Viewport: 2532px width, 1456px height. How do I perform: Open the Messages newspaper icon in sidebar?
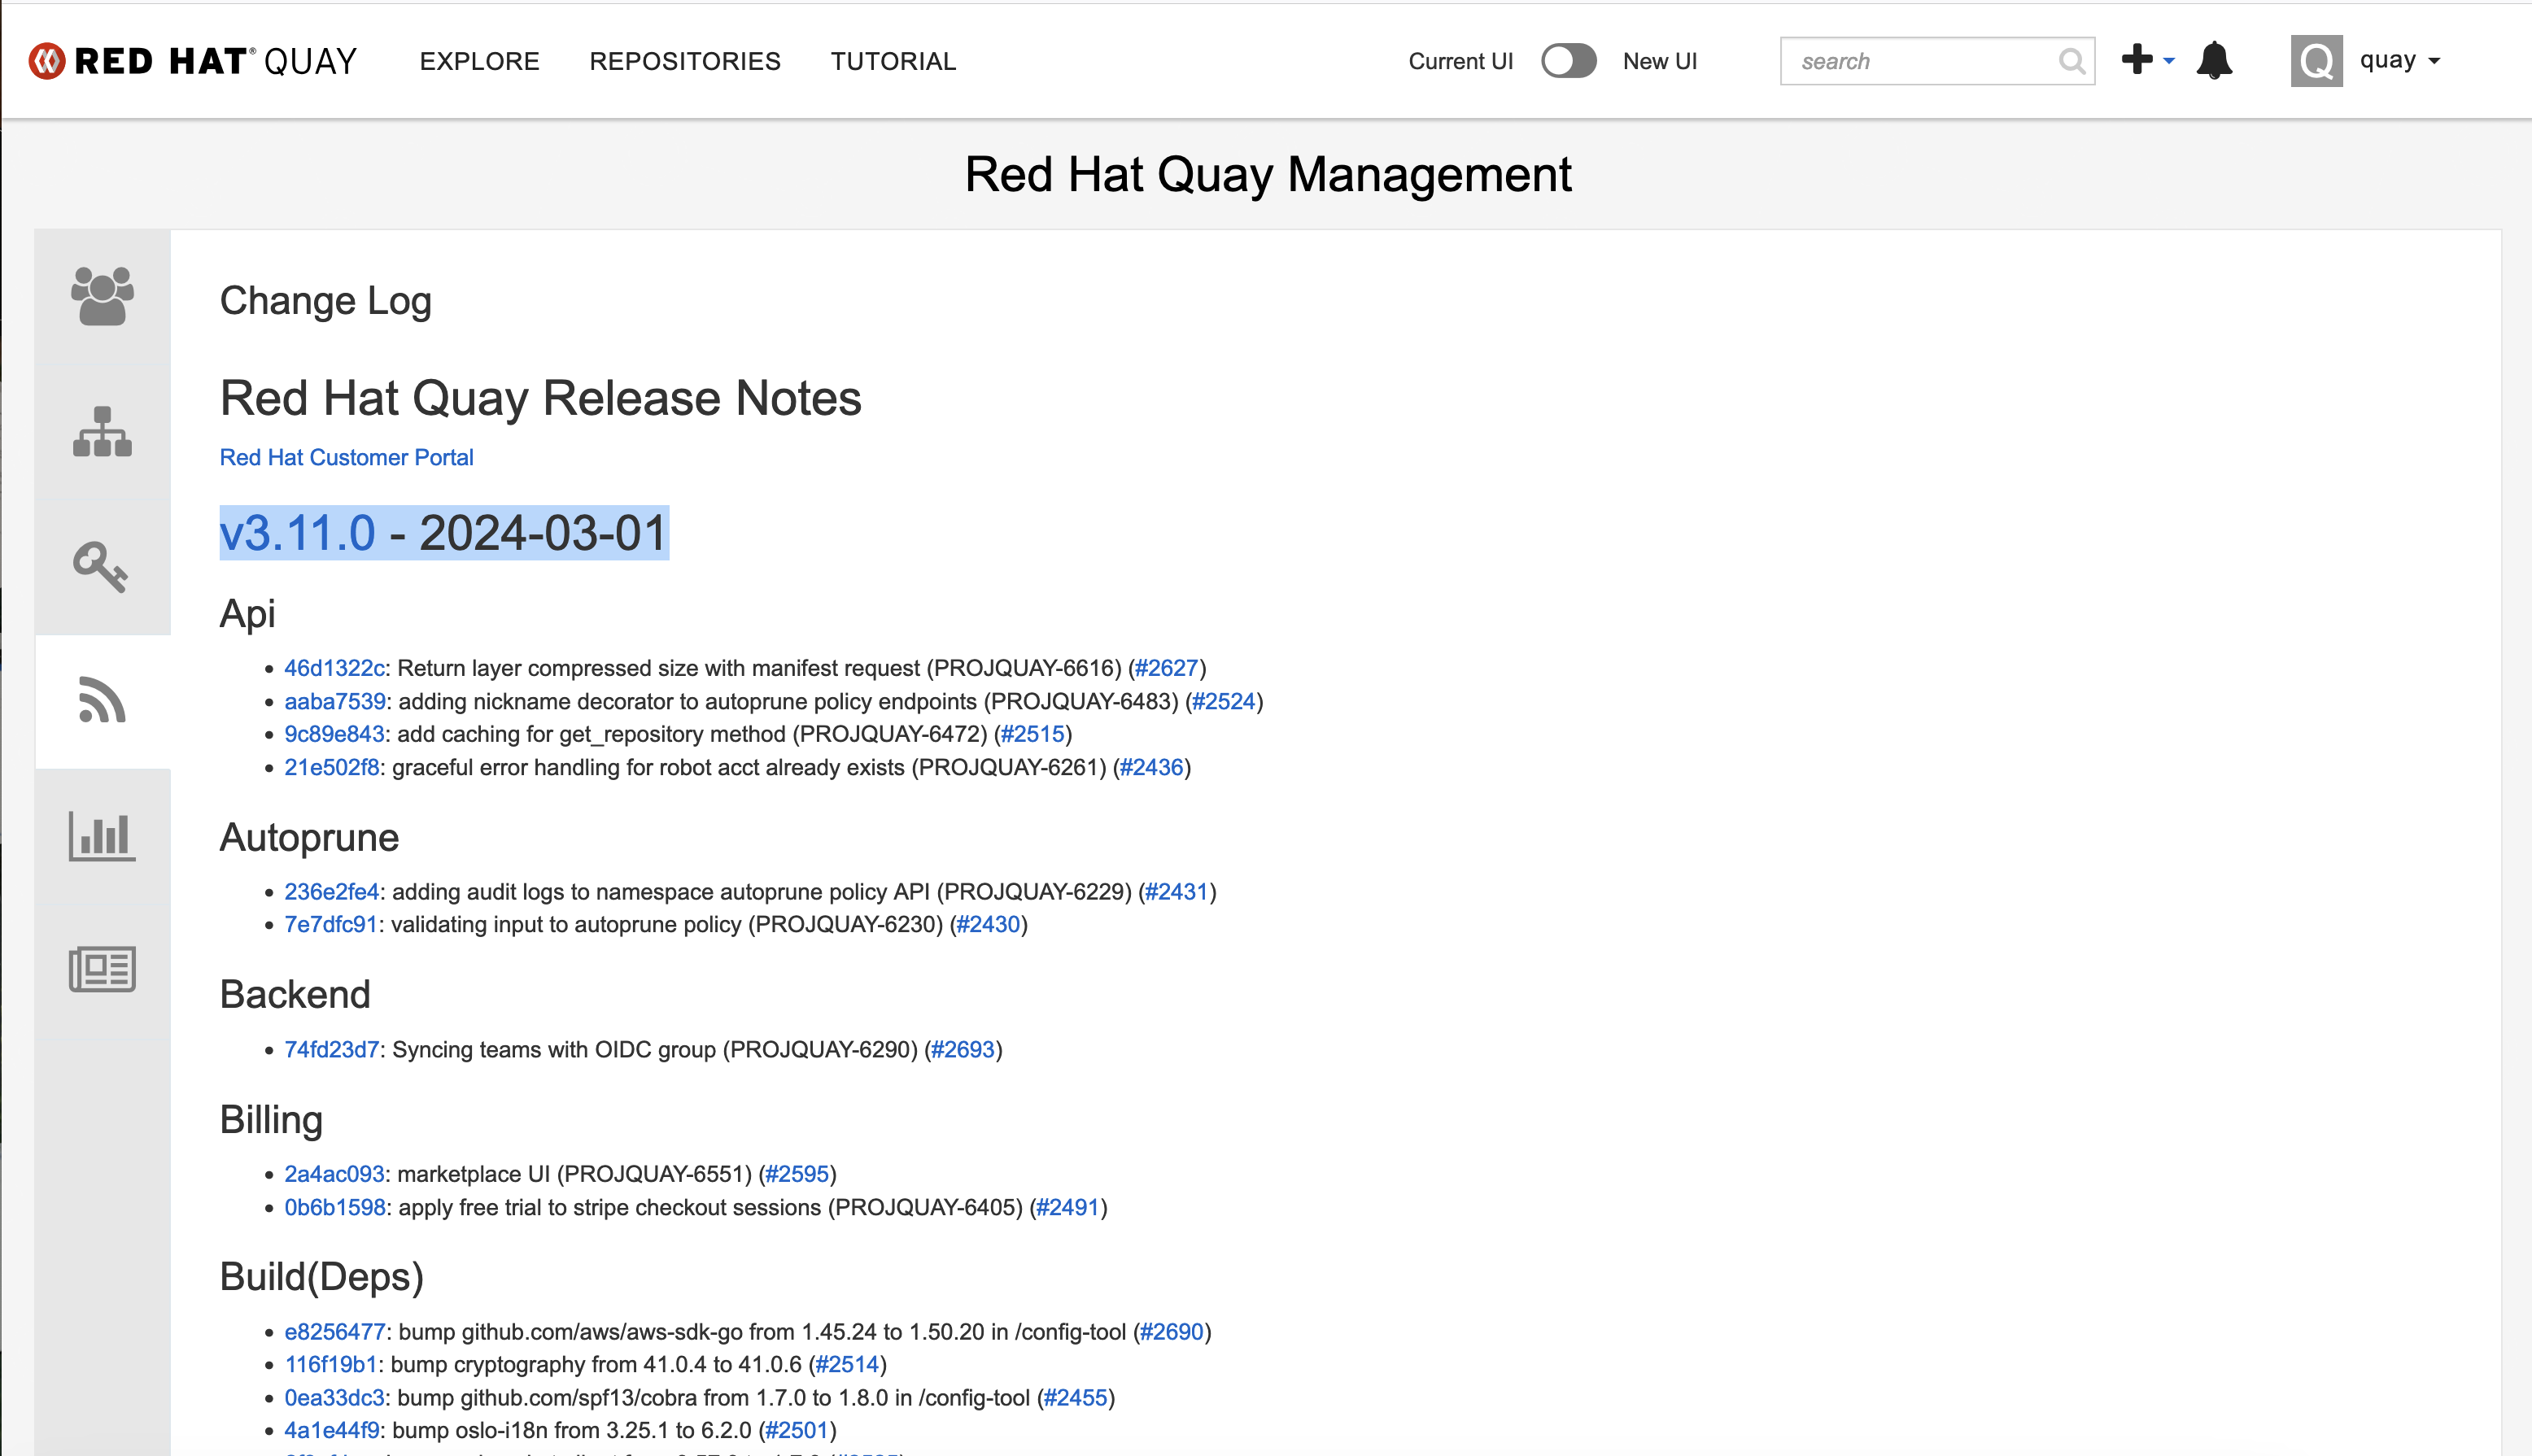tap(102, 969)
